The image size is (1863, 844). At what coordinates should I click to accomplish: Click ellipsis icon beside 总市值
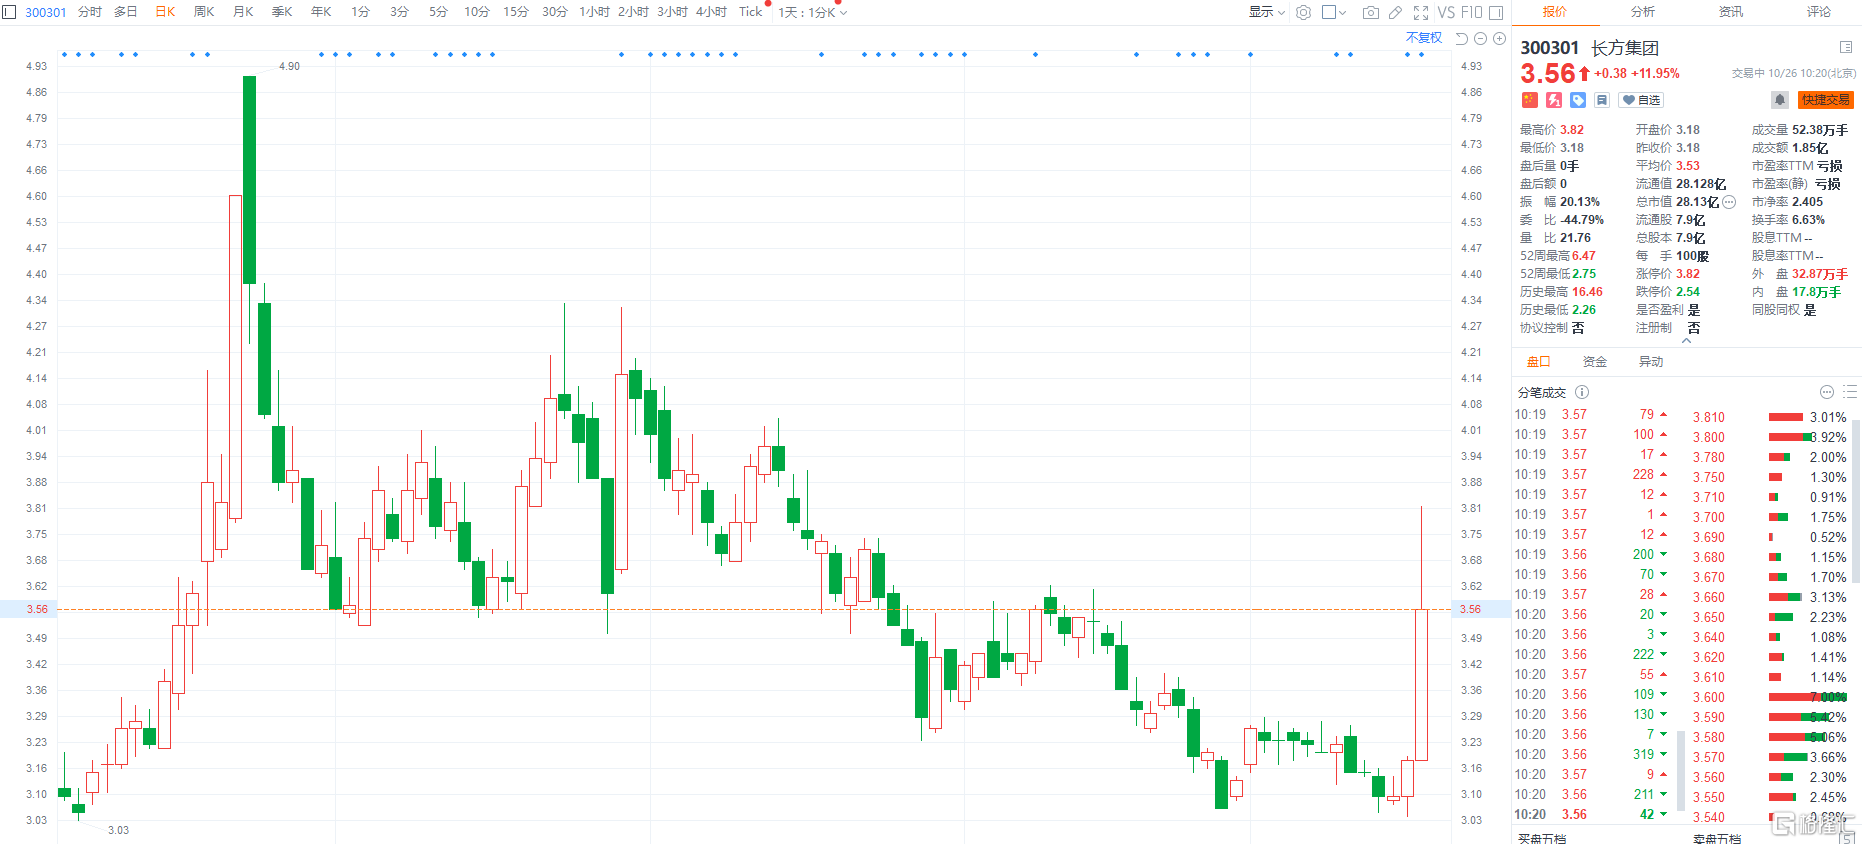[x=1729, y=202]
